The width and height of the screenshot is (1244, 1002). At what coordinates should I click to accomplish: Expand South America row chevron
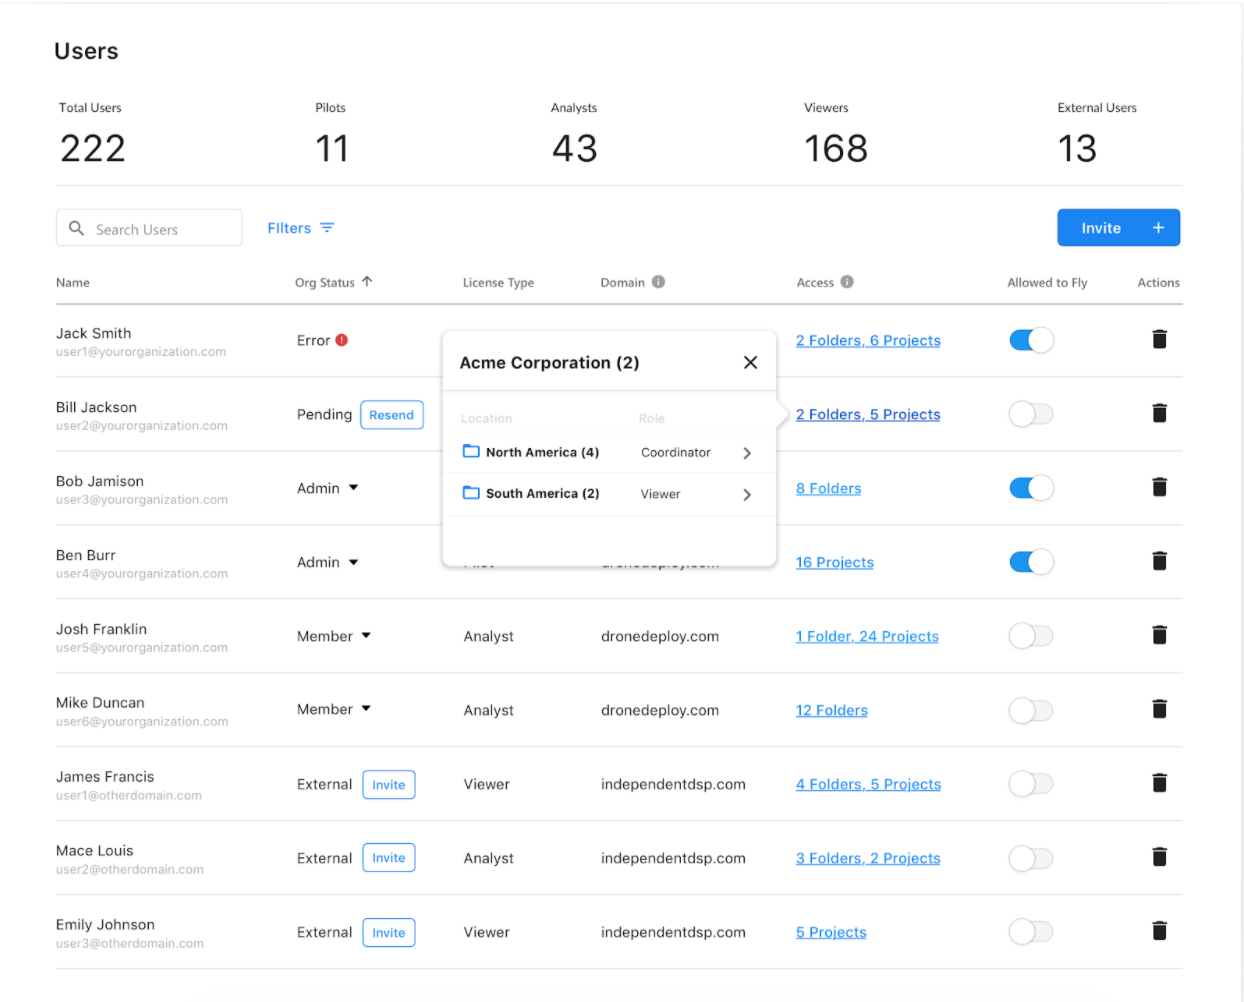point(747,494)
